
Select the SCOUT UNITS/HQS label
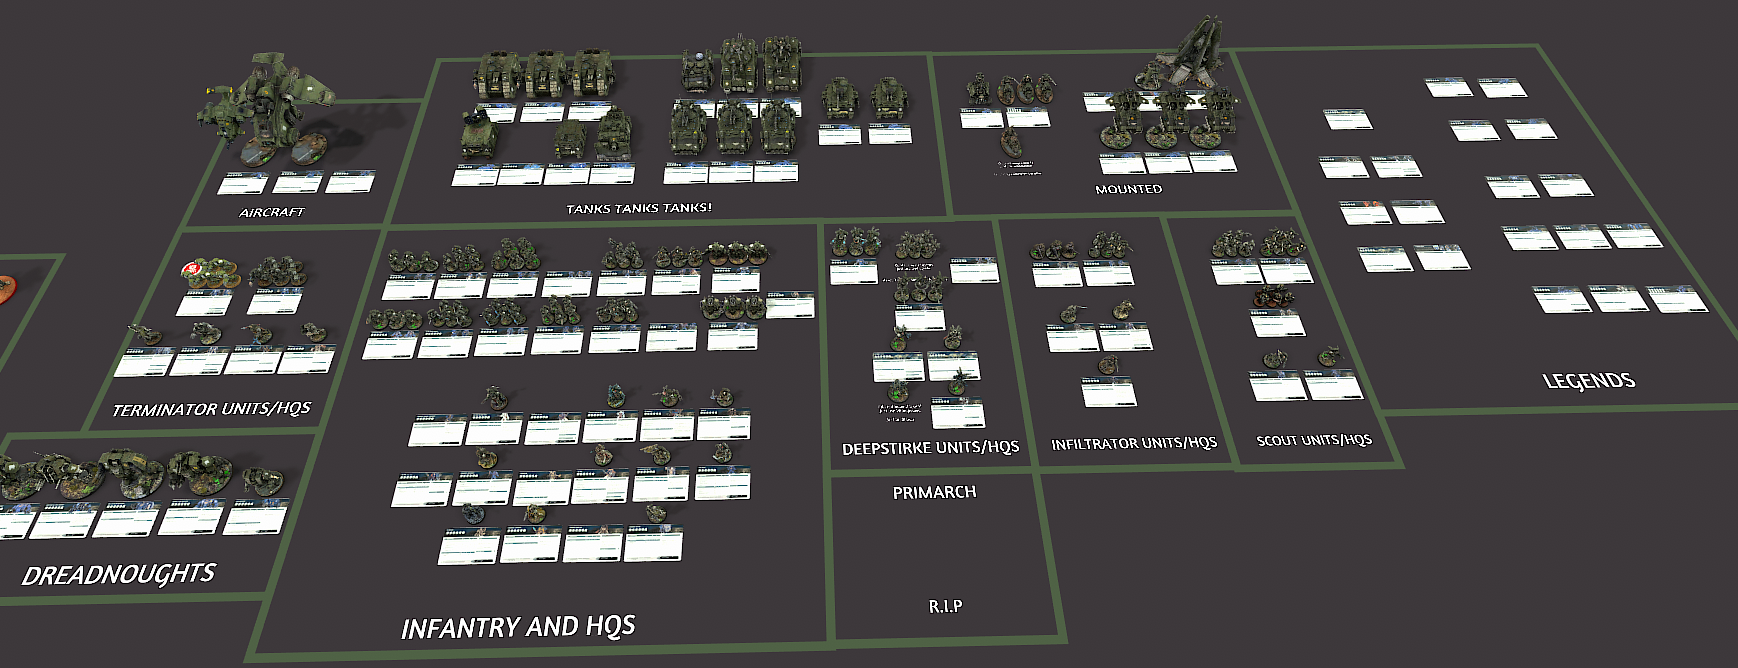pos(1314,440)
